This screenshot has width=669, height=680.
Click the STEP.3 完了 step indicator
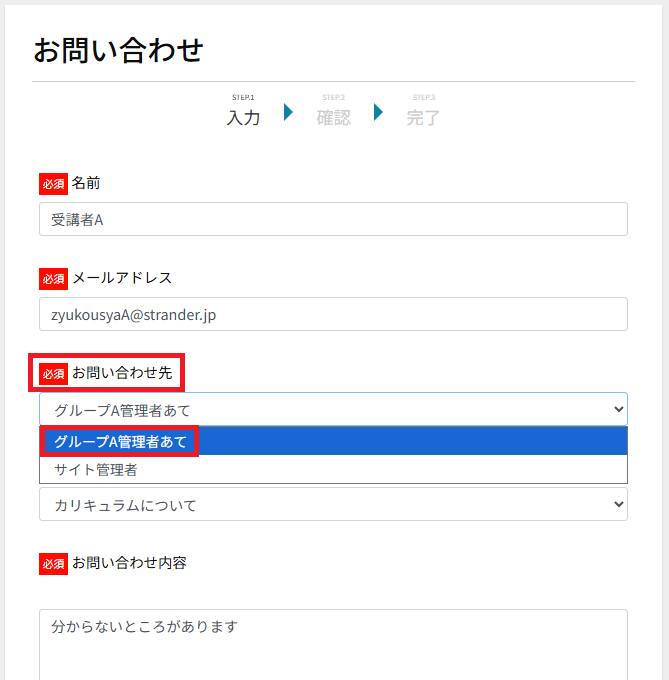pyautogui.click(x=423, y=112)
